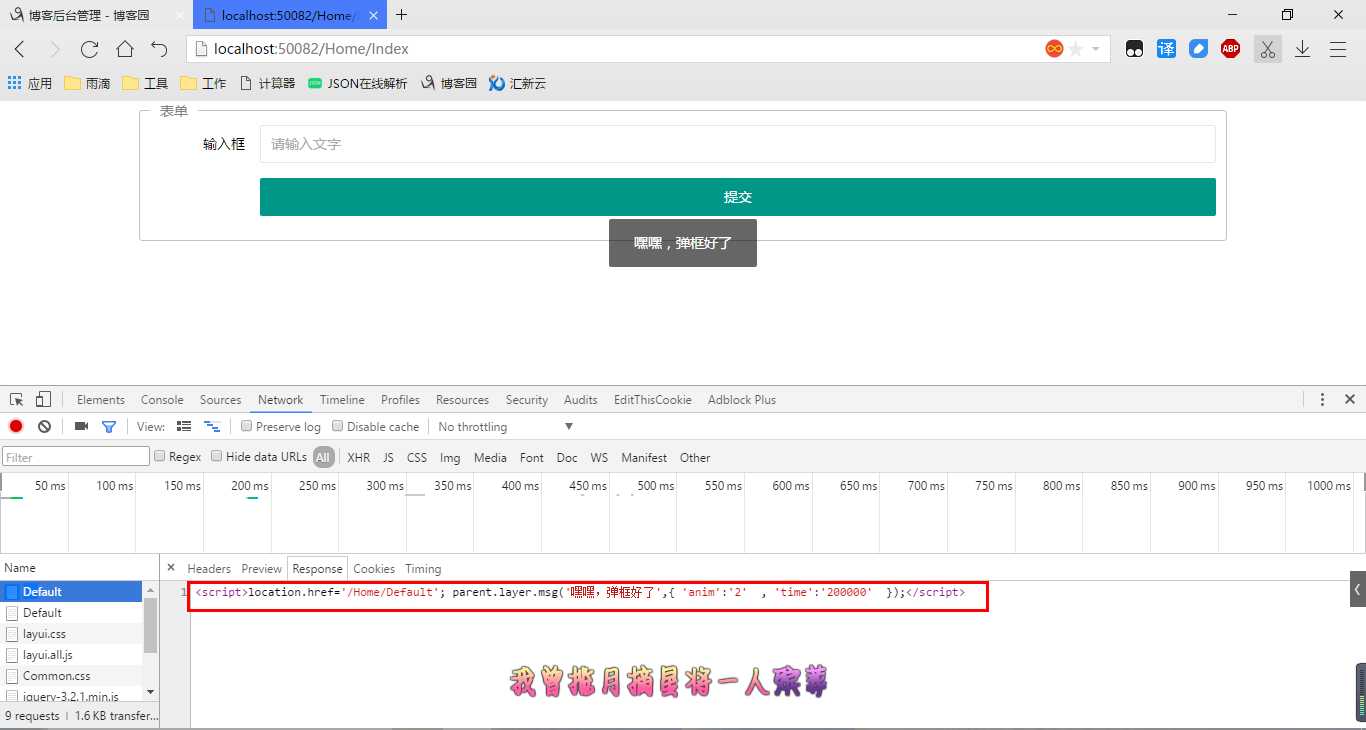The height and width of the screenshot is (730, 1366).
Task: Switch to the Timeline tab
Action: pos(342,400)
